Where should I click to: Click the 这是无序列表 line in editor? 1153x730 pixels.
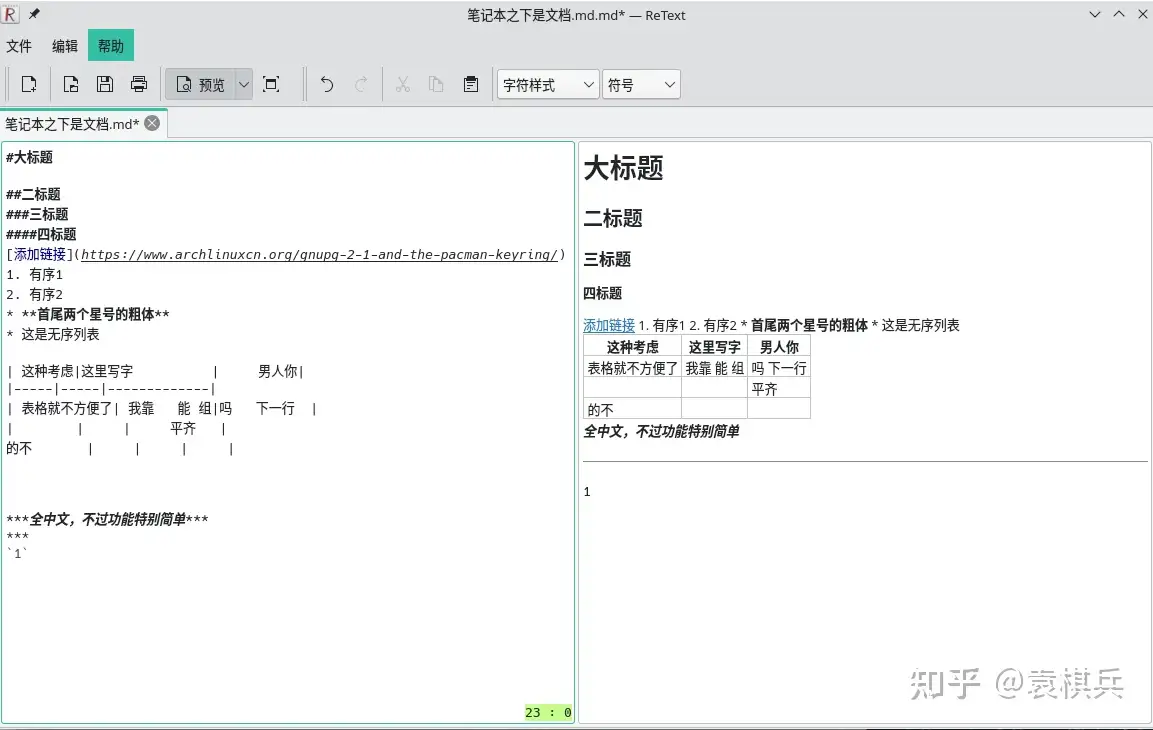(x=53, y=334)
